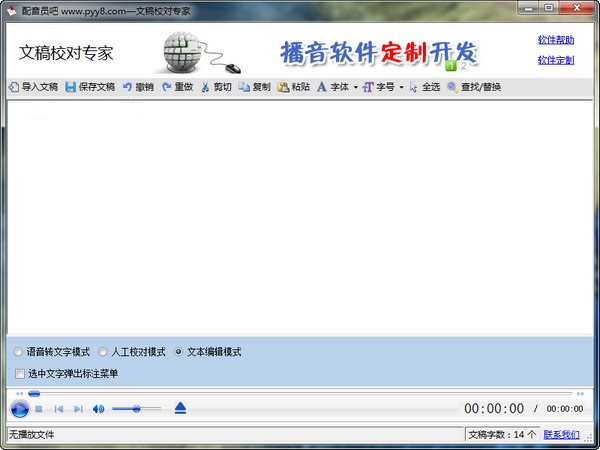Click the current time 00:00:00 display
600x450 pixels.
pyautogui.click(x=494, y=409)
